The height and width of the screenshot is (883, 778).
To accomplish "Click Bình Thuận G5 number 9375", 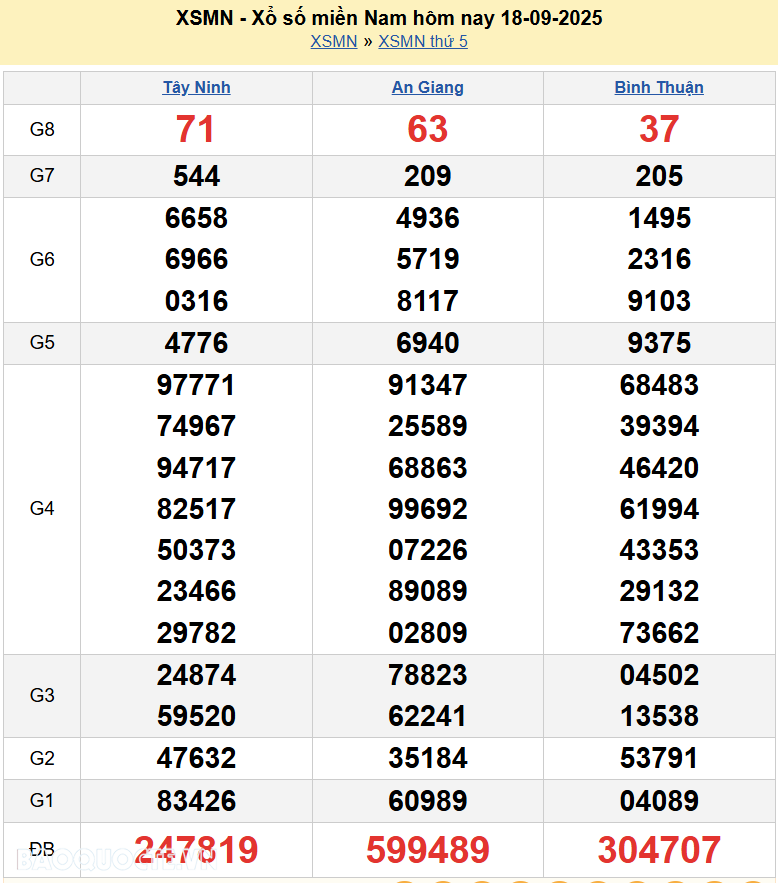I will [x=659, y=343].
